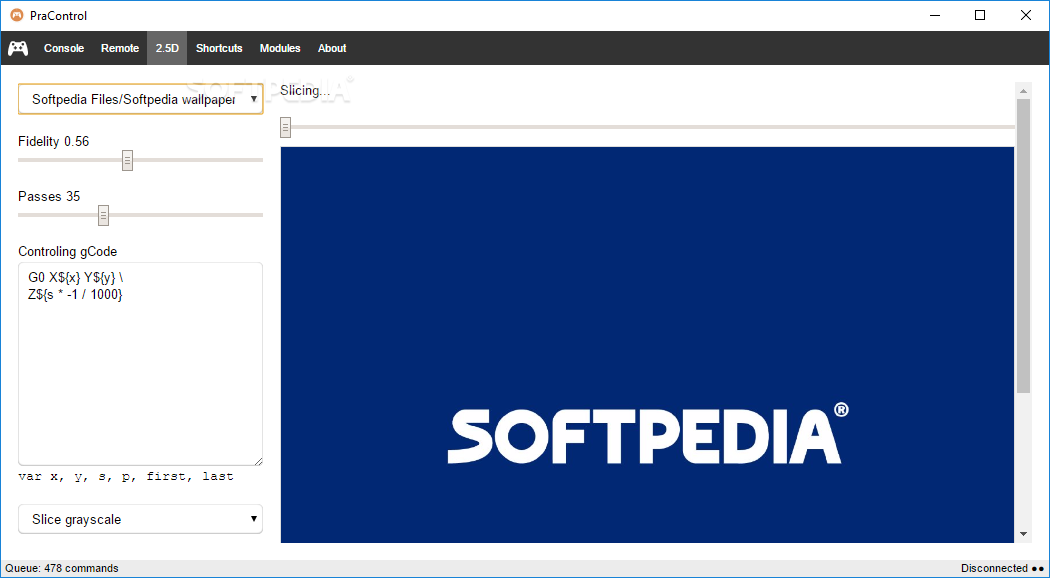The width and height of the screenshot is (1050, 578).
Task: Click the Controling gCode label
Action: click(68, 252)
